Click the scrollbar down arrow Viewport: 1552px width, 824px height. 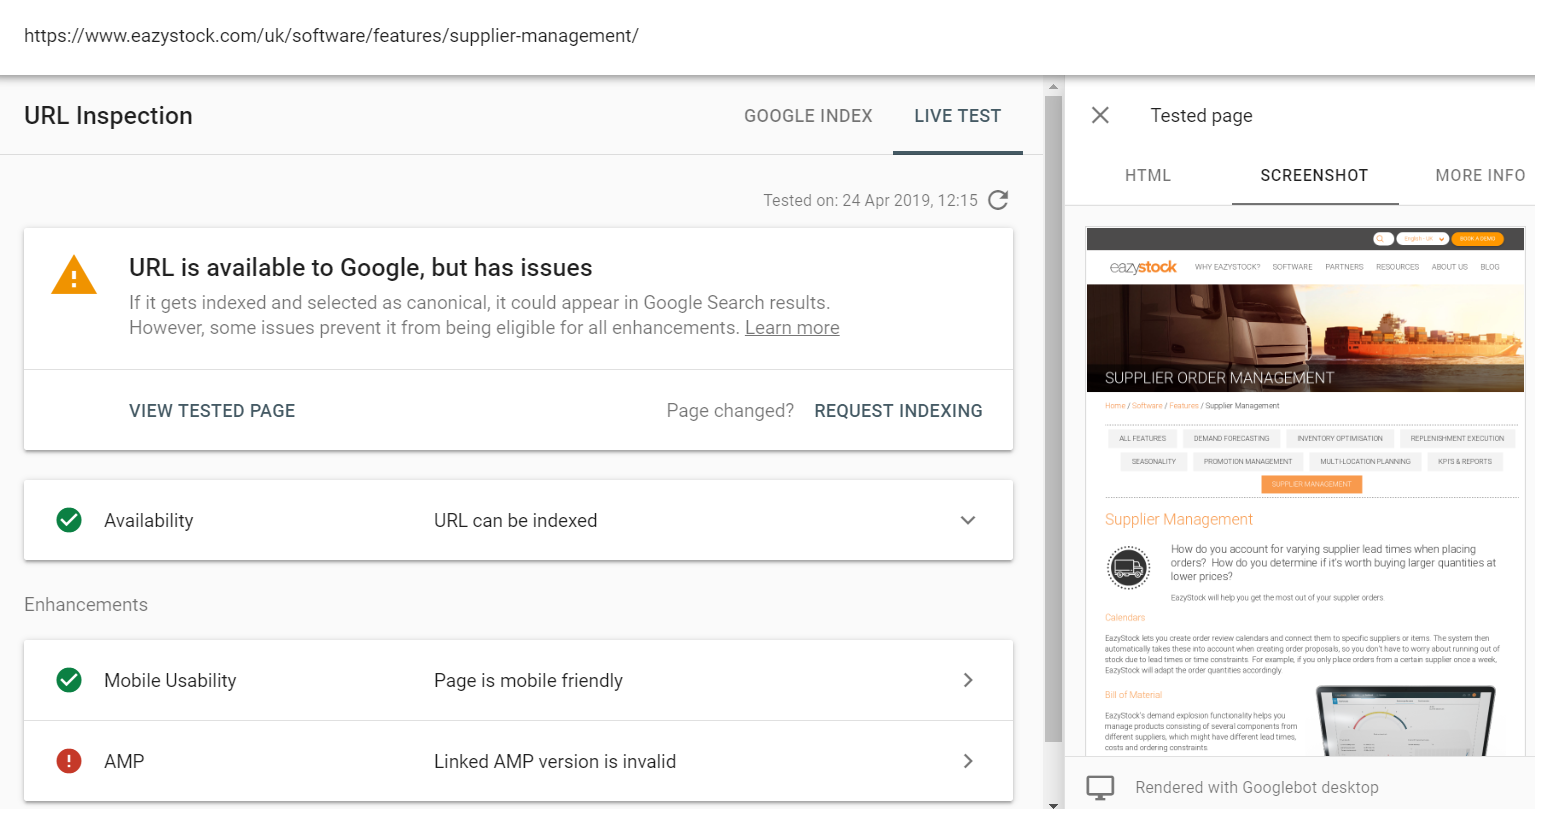pyautogui.click(x=1053, y=804)
